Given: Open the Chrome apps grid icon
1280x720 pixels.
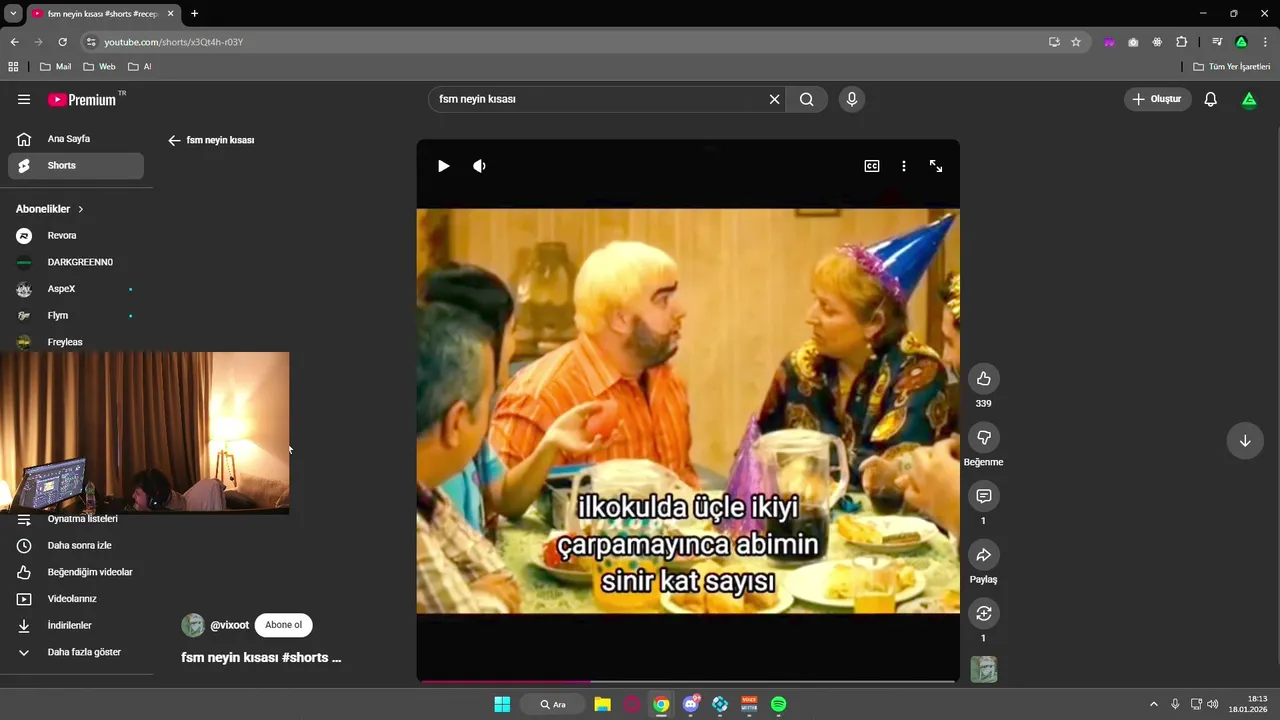Looking at the screenshot, I should (x=13, y=67).
